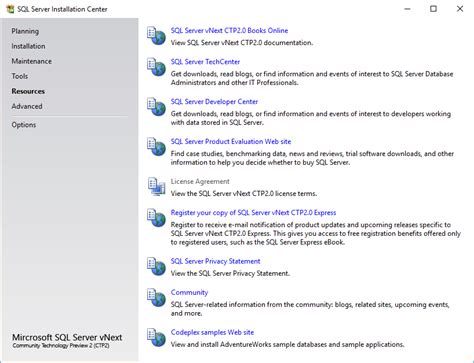Click 'Community Technology Preview 2 (CTP2)' text
The height and width of the screenshot is (363, 474).
click(61, 346)
